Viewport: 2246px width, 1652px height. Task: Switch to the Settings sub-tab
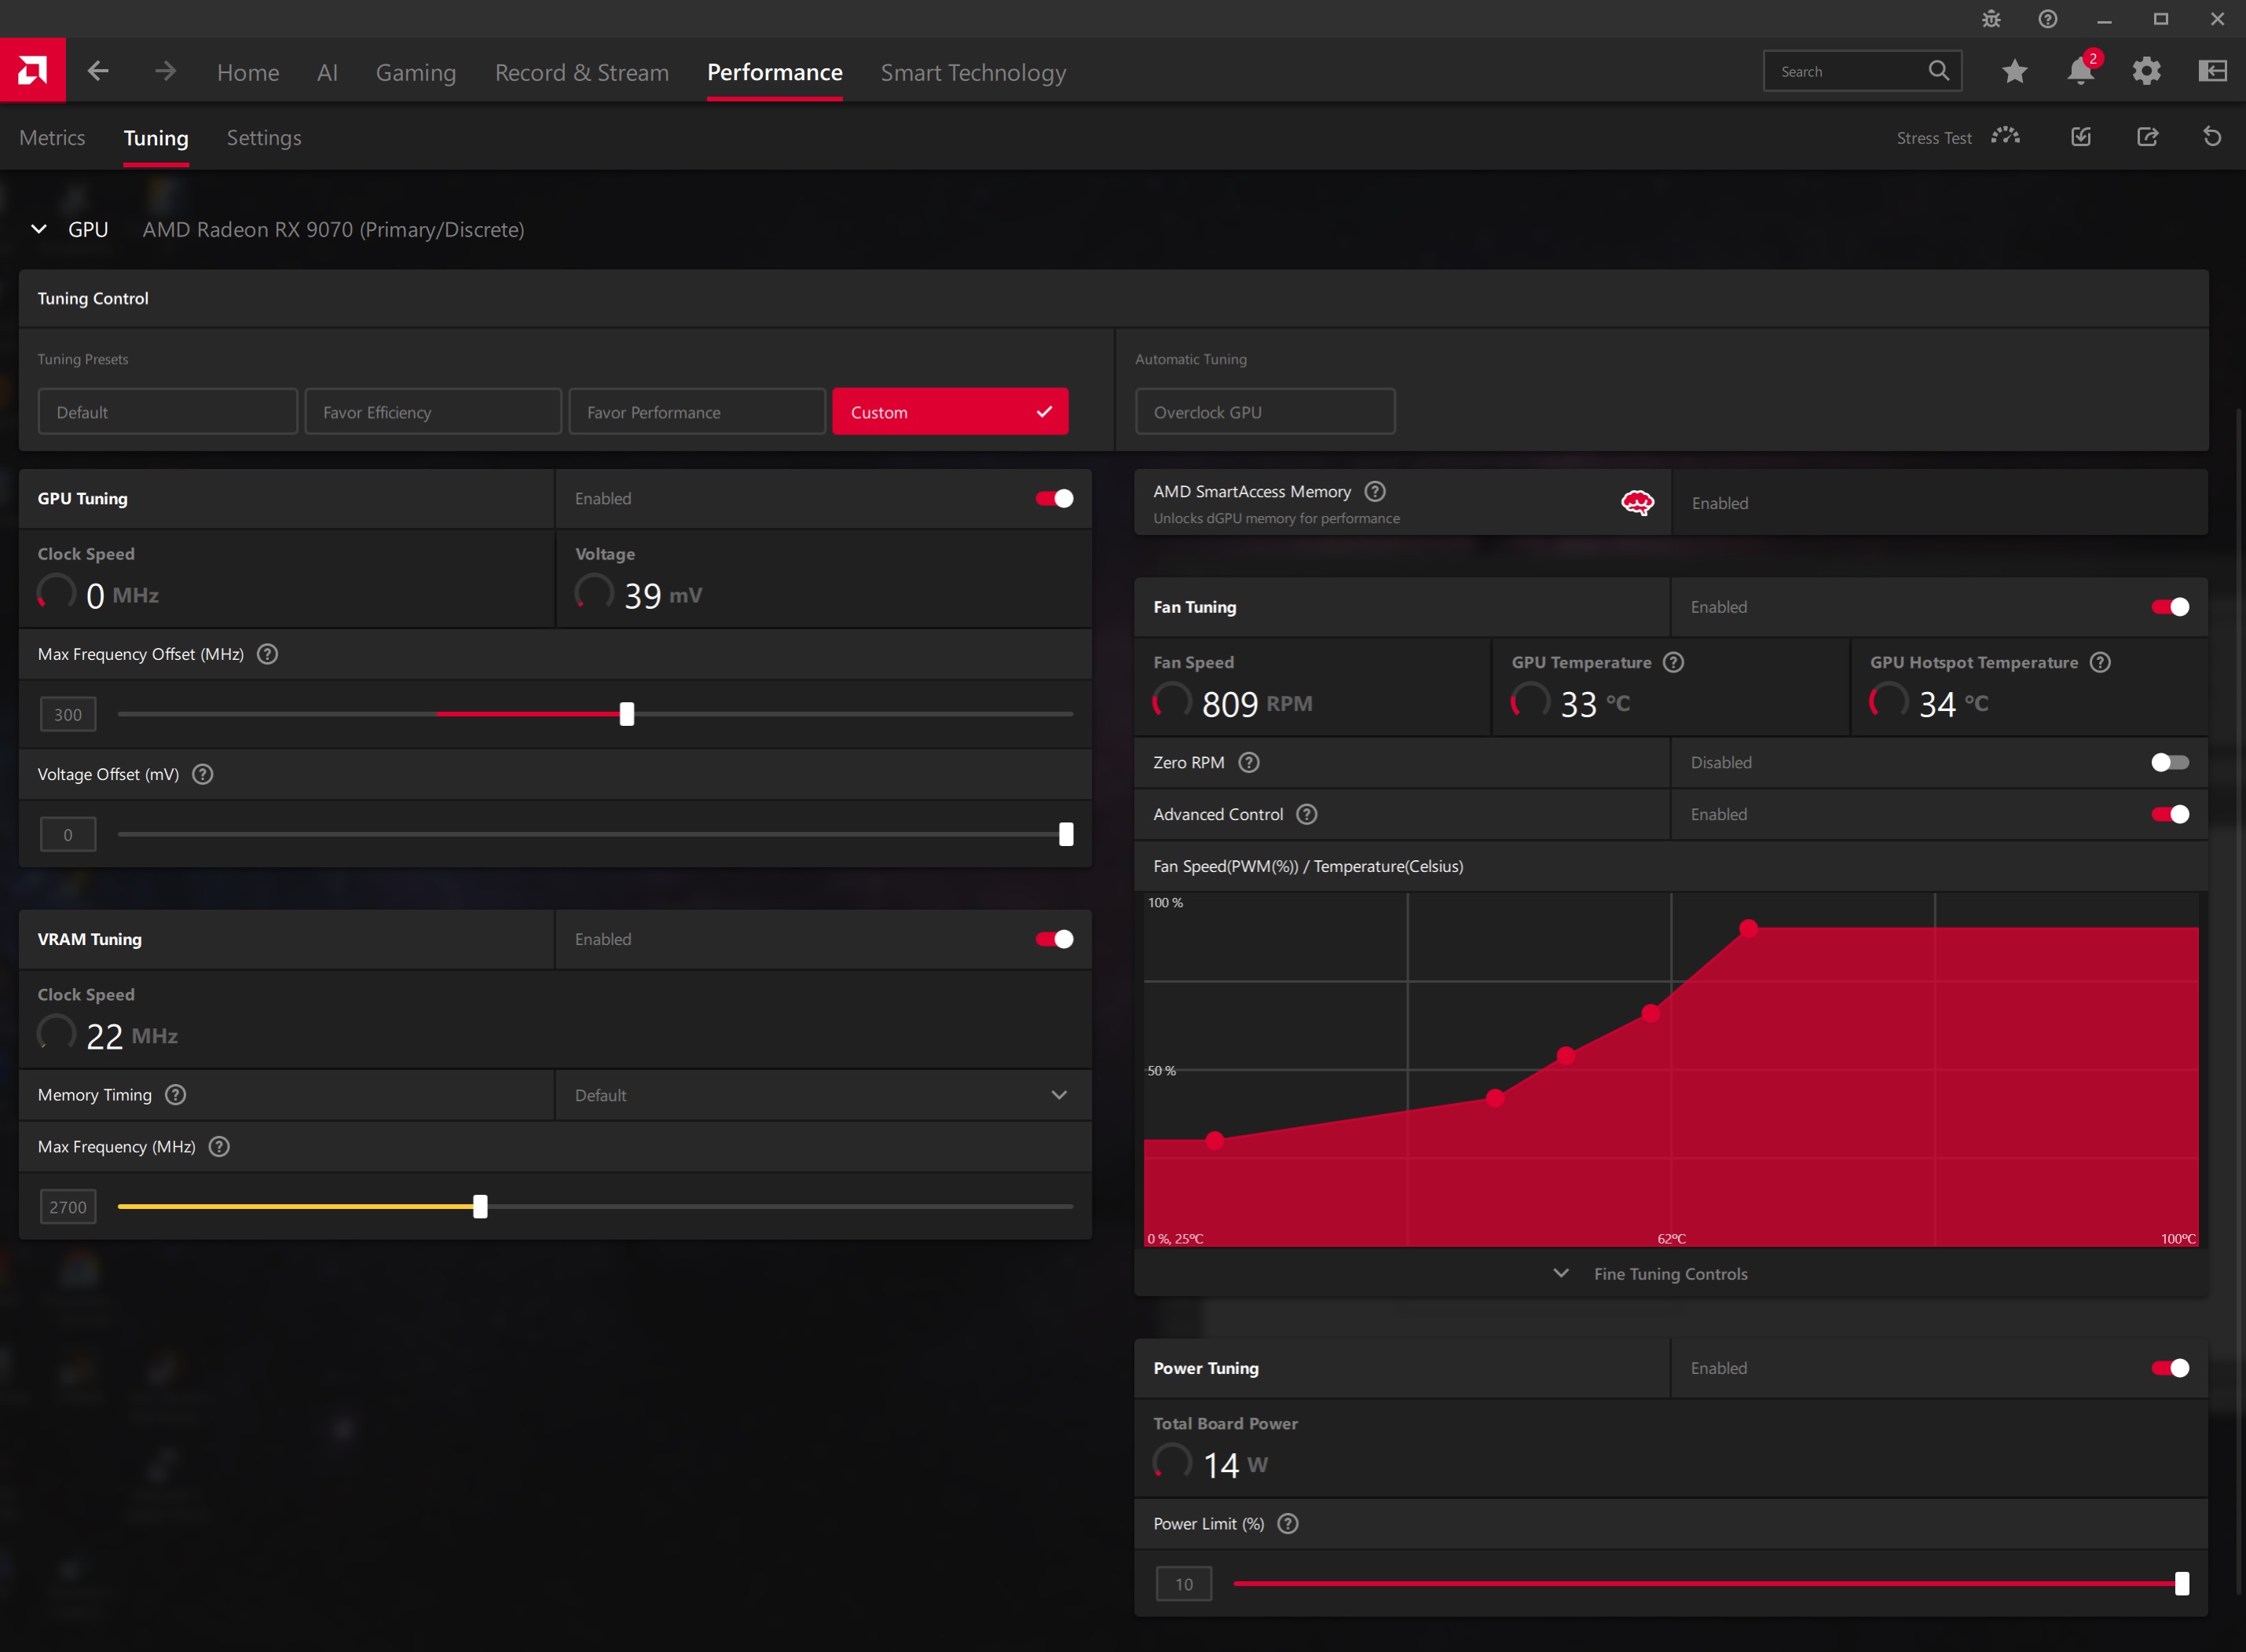point(264,138)
